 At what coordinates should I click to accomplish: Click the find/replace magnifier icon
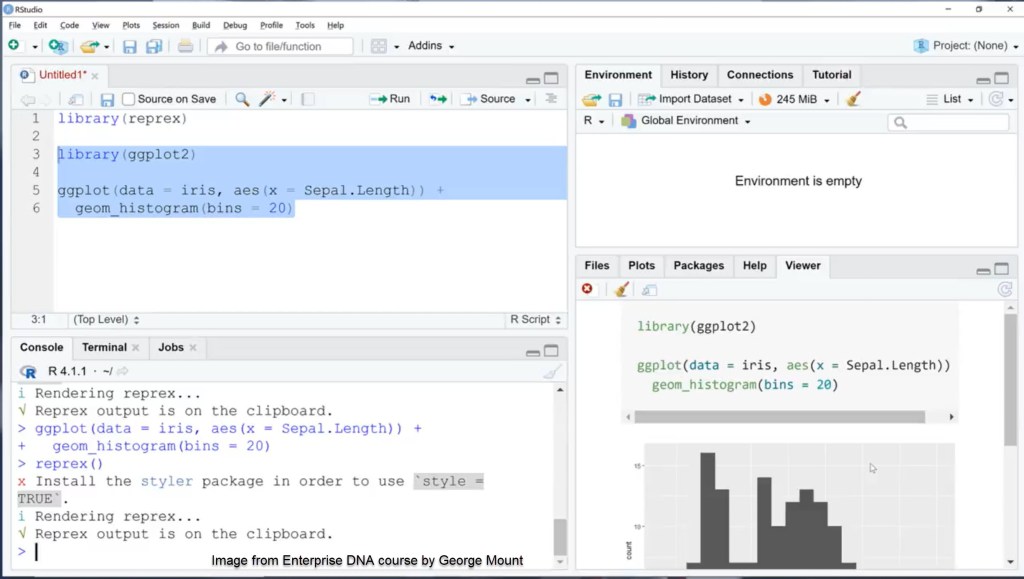tap(242, 99)
